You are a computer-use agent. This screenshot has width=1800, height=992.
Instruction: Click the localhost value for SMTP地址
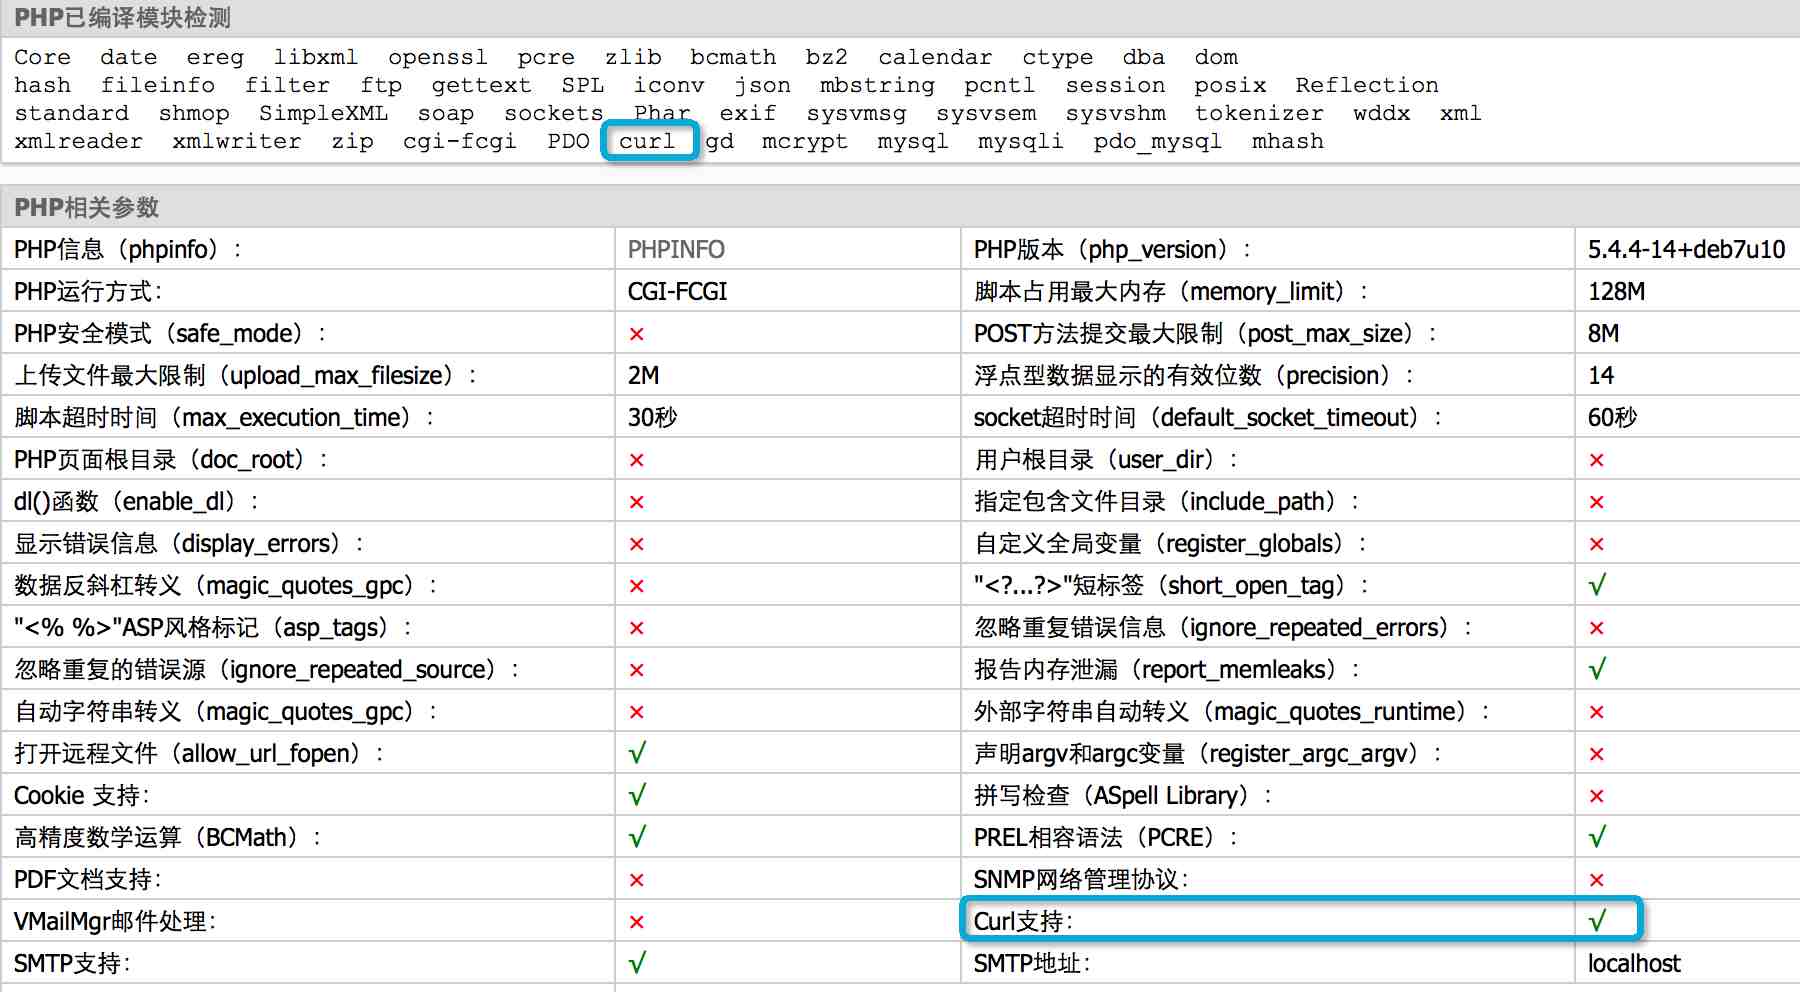click(x=1633, y=962)
